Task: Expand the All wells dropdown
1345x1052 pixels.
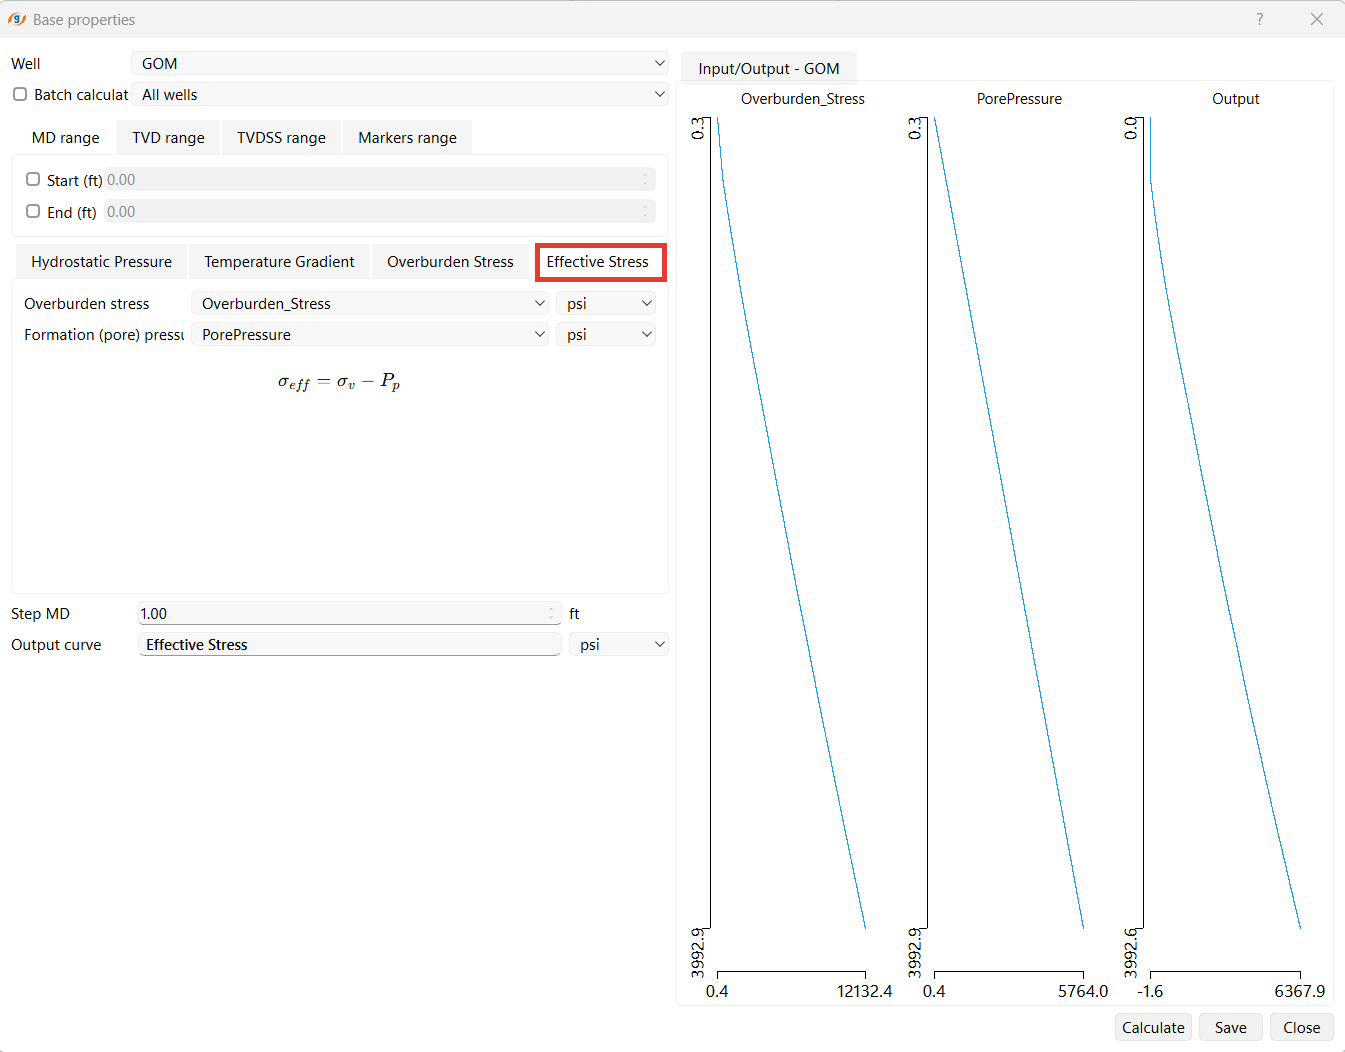Action: (x=399, y=95)
